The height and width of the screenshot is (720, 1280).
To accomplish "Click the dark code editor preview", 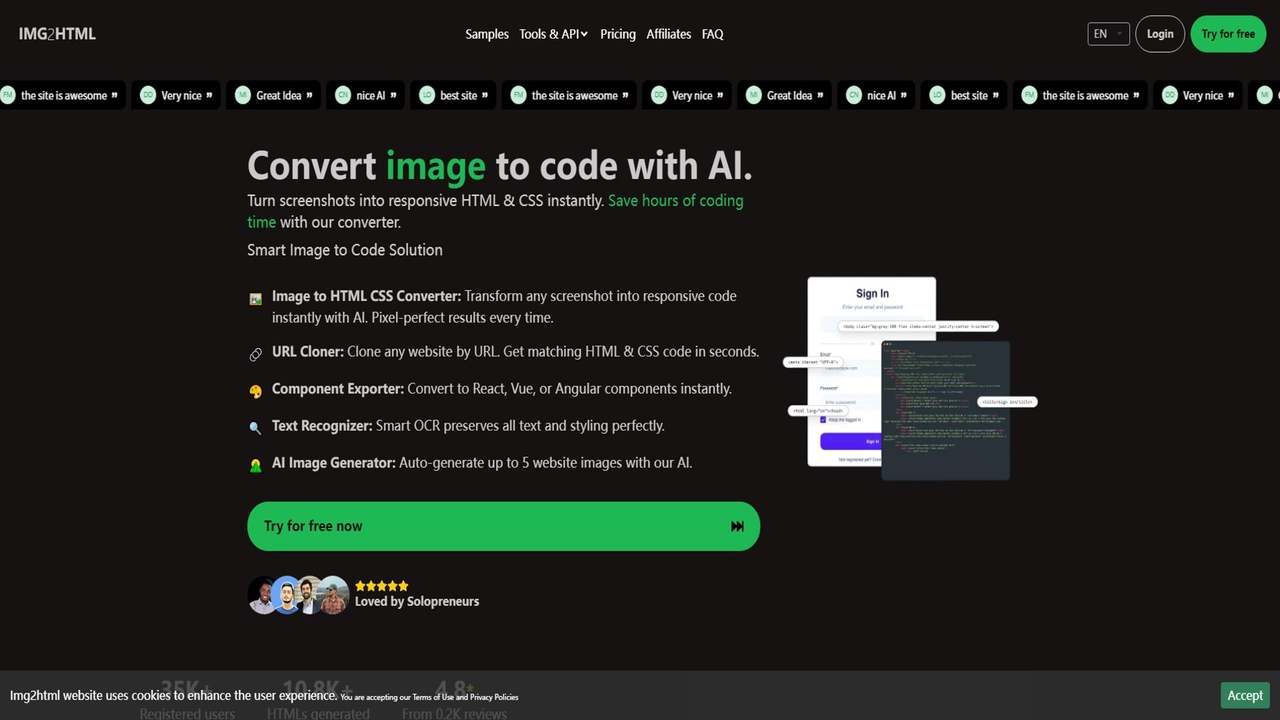I will (945, 410).
